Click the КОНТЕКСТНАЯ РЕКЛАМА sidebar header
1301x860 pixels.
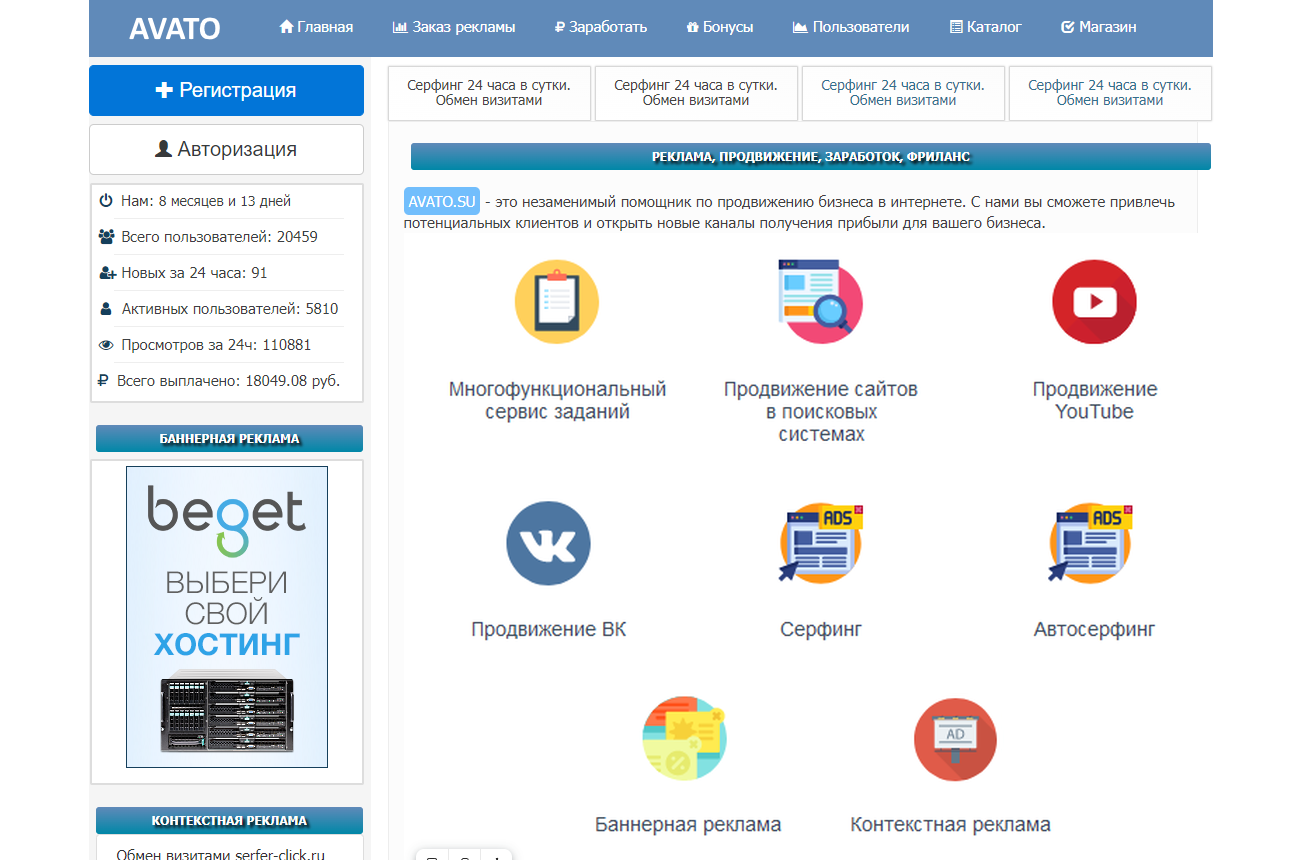[x=229, y=820]
